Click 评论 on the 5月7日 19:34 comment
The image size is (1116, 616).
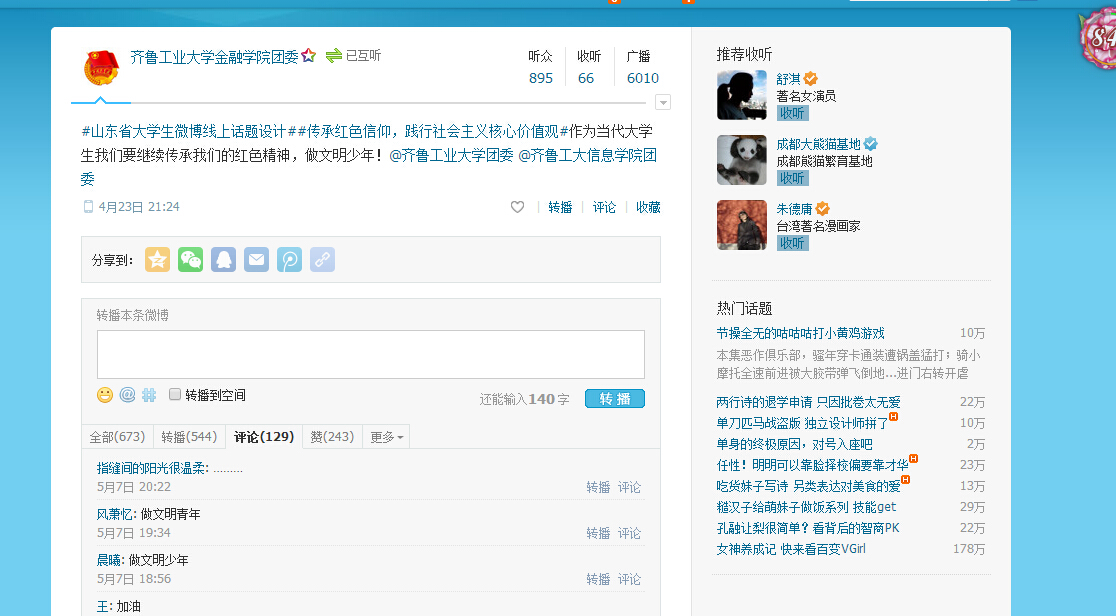629,533
